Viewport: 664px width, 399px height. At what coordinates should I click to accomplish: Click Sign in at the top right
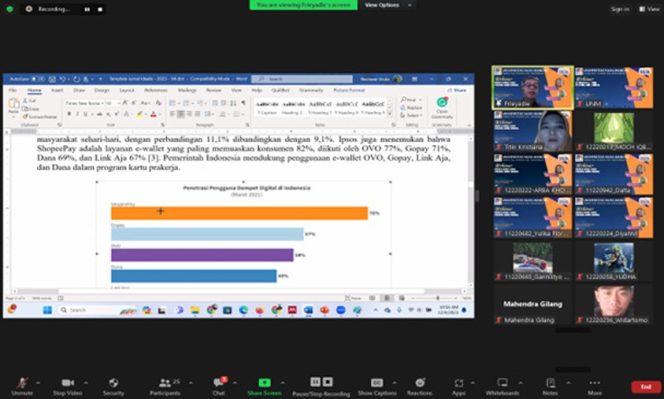(x=620, y=9)
